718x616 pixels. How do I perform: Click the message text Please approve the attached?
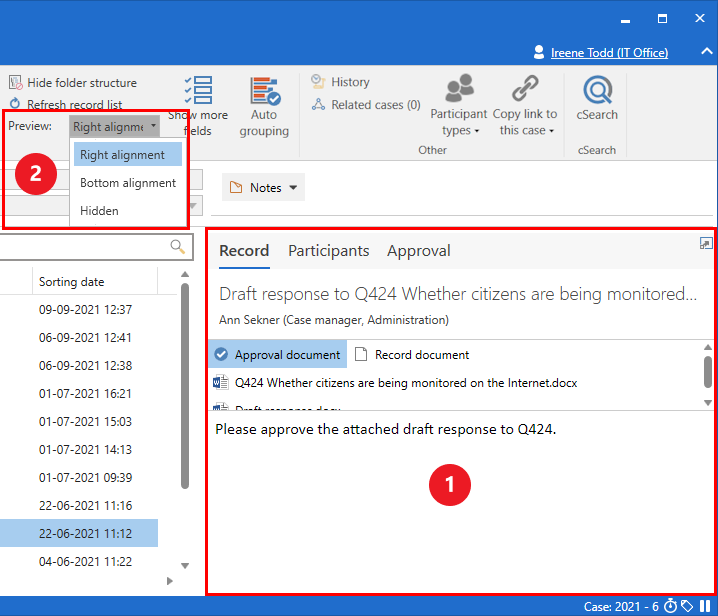386,429
